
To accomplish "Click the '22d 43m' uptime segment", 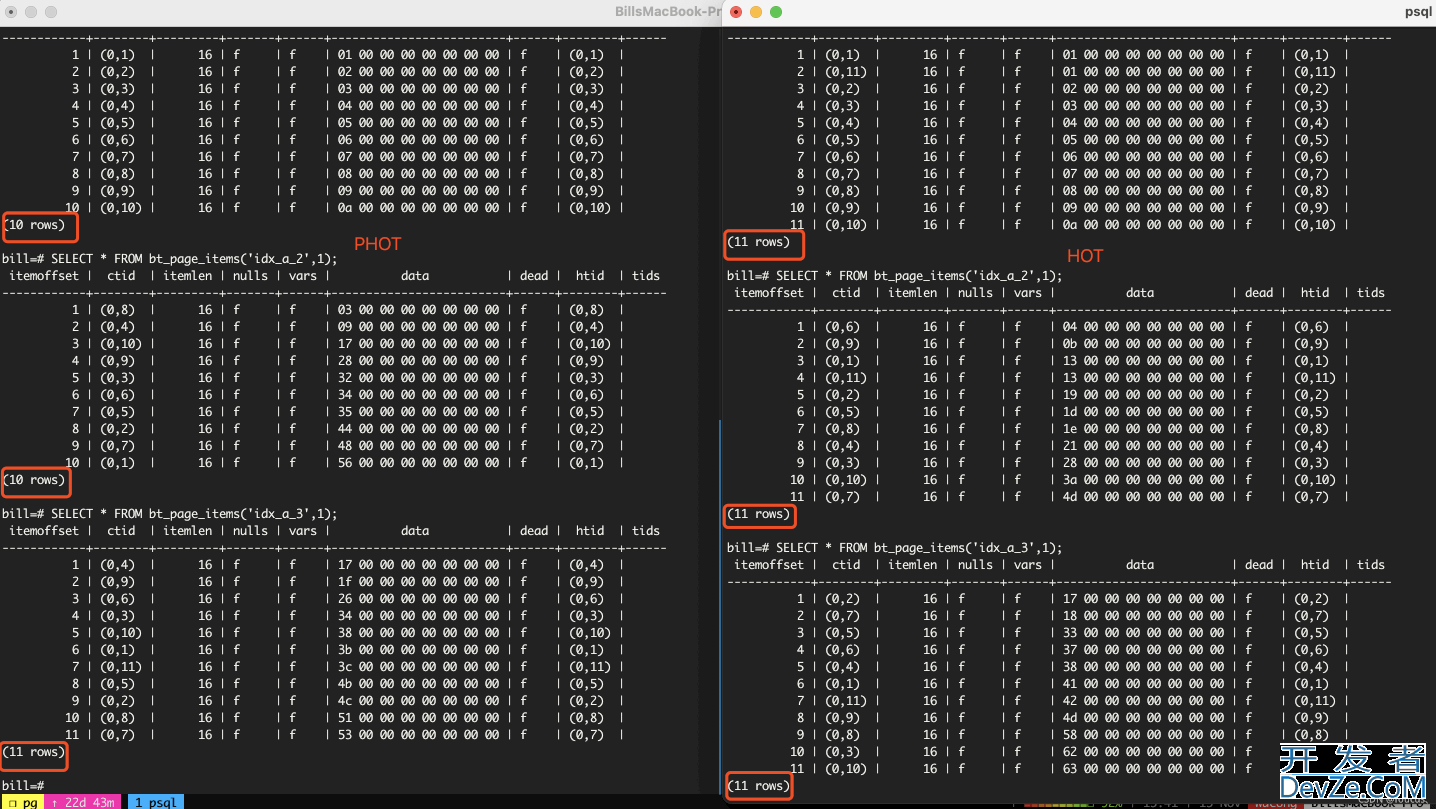I will tap(85, 802).
